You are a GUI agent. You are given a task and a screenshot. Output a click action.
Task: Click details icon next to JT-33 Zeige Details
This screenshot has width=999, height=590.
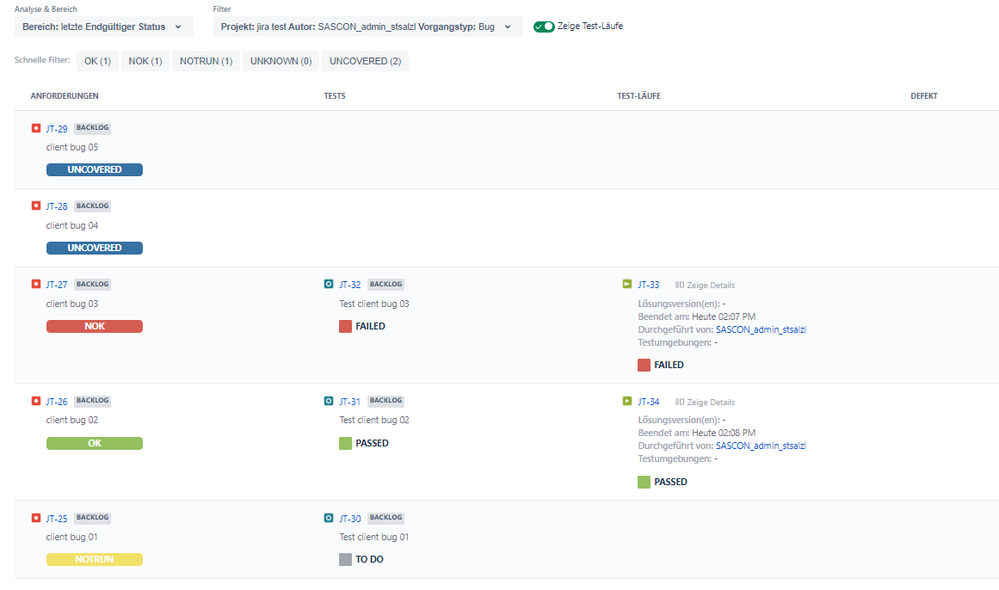tap(680, 285)
